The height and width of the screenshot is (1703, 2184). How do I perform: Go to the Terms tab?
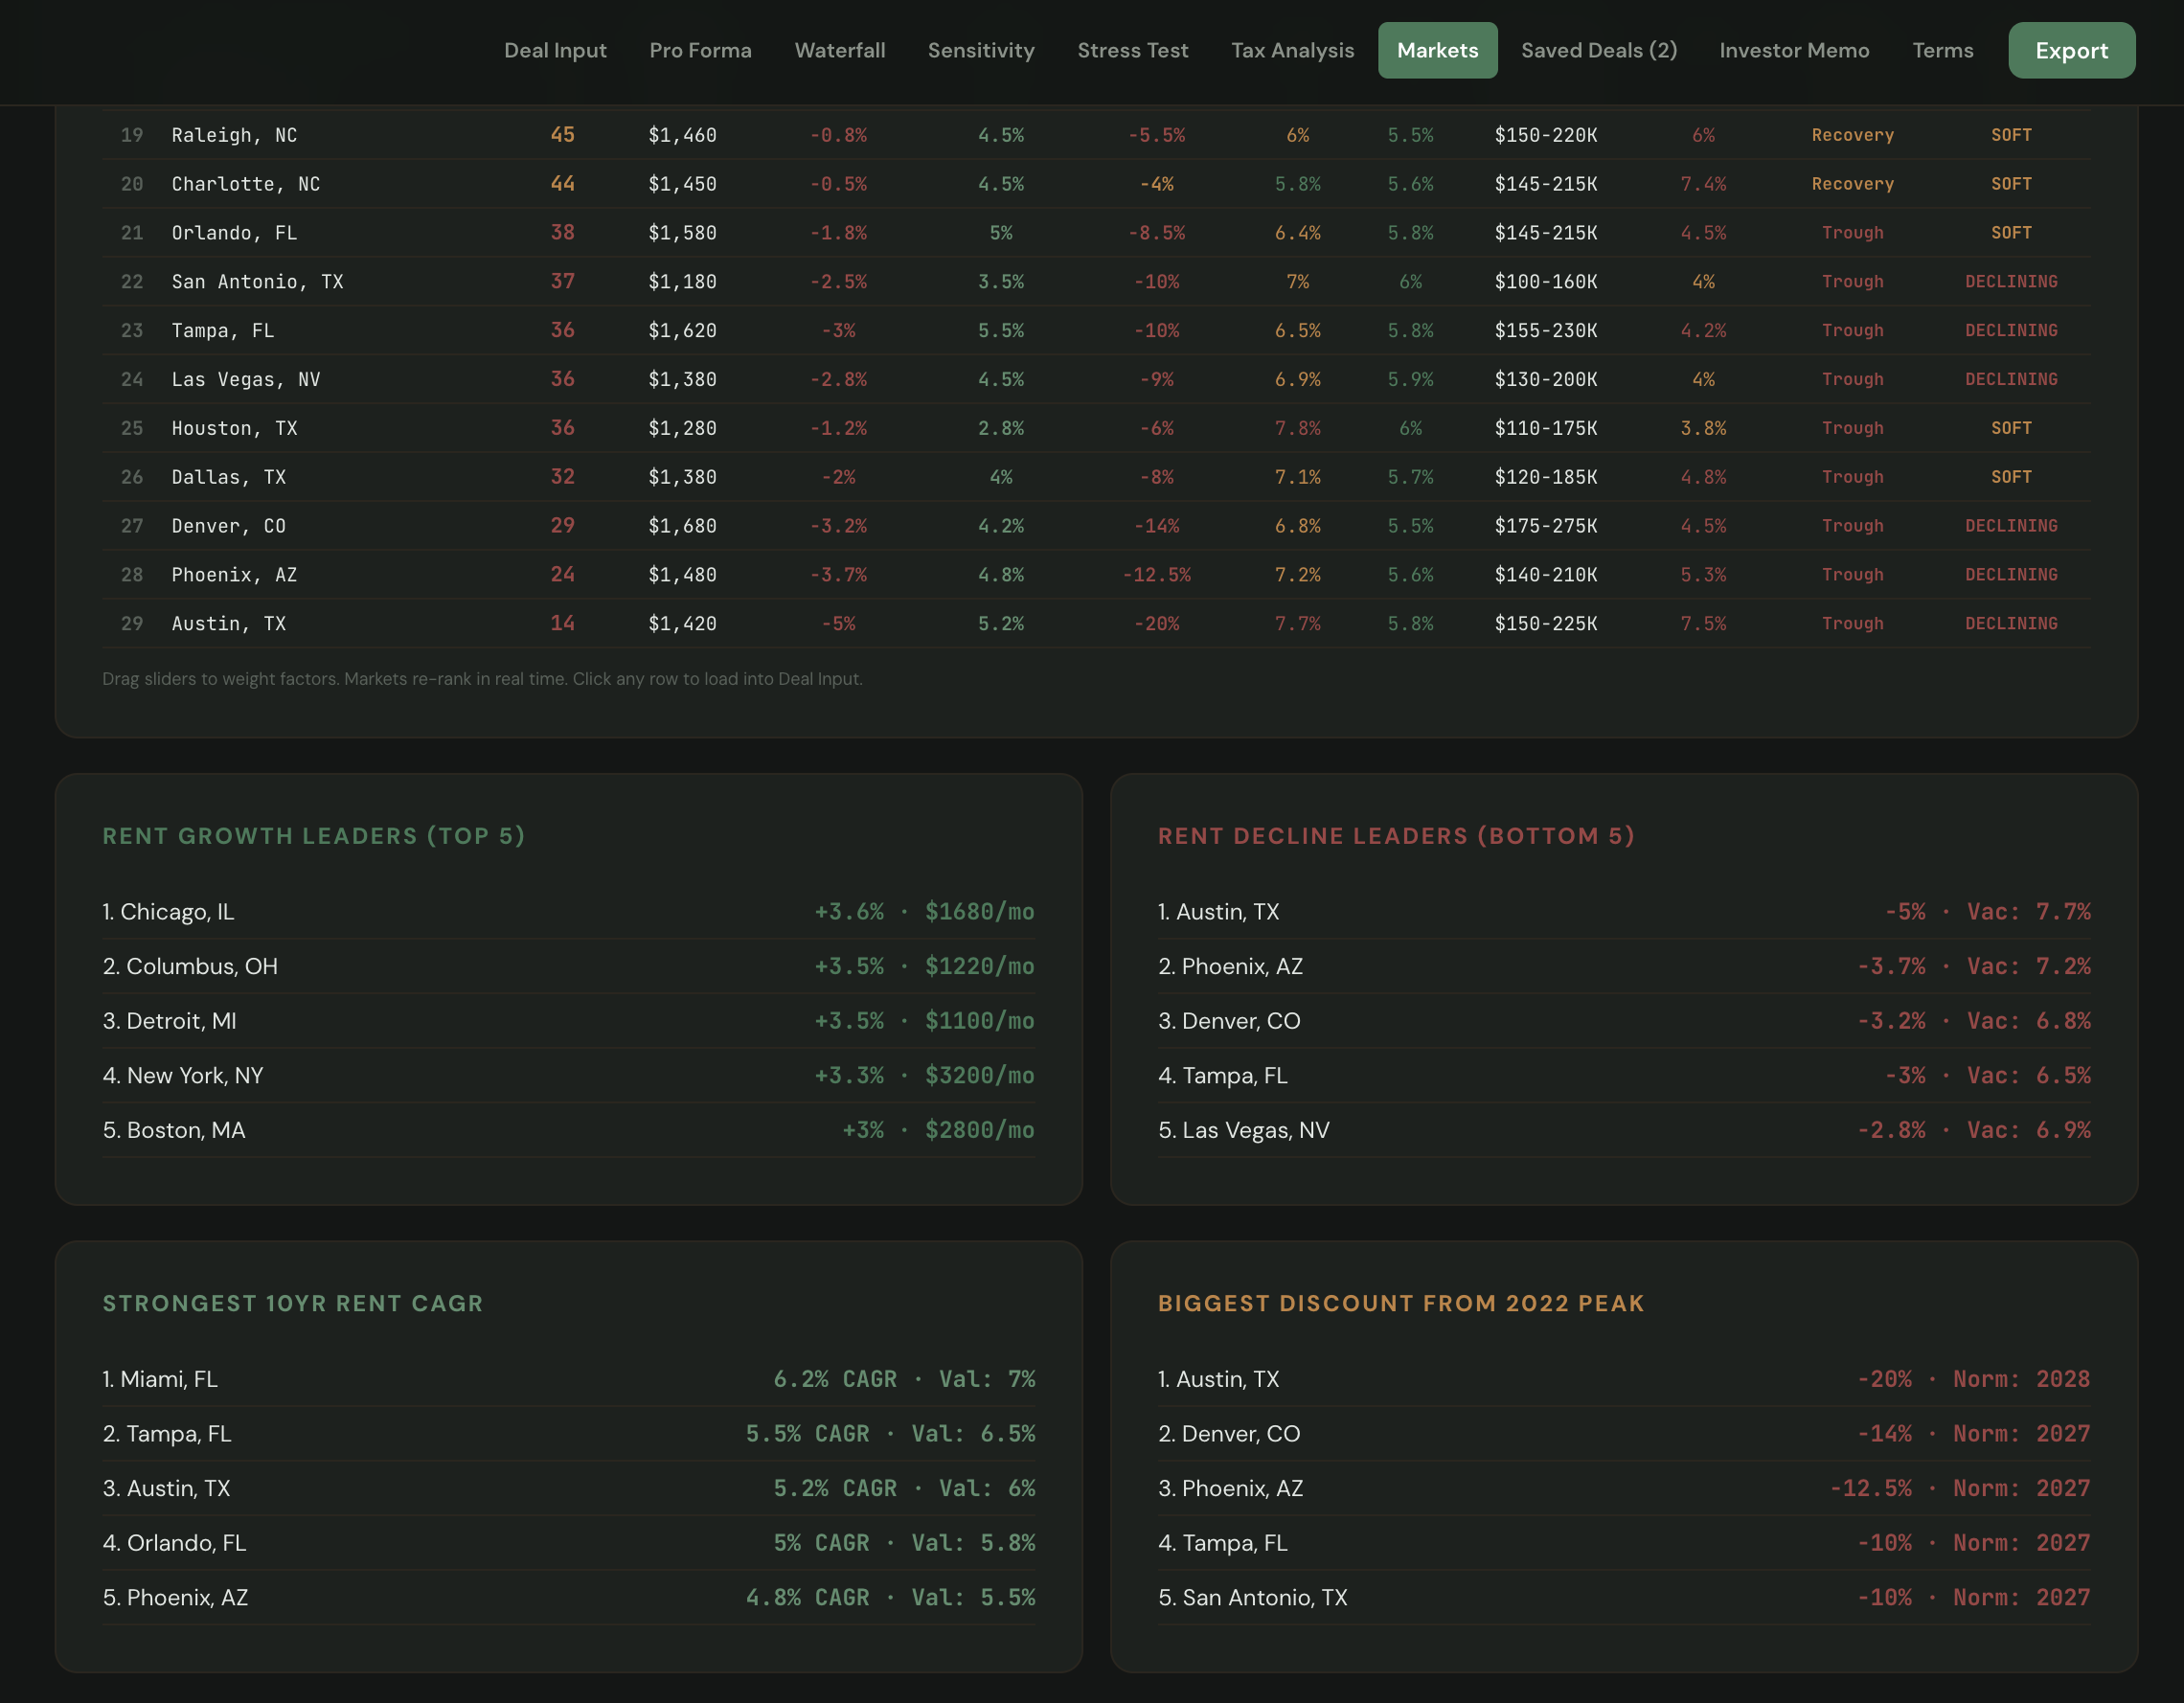coord(1942,50)
